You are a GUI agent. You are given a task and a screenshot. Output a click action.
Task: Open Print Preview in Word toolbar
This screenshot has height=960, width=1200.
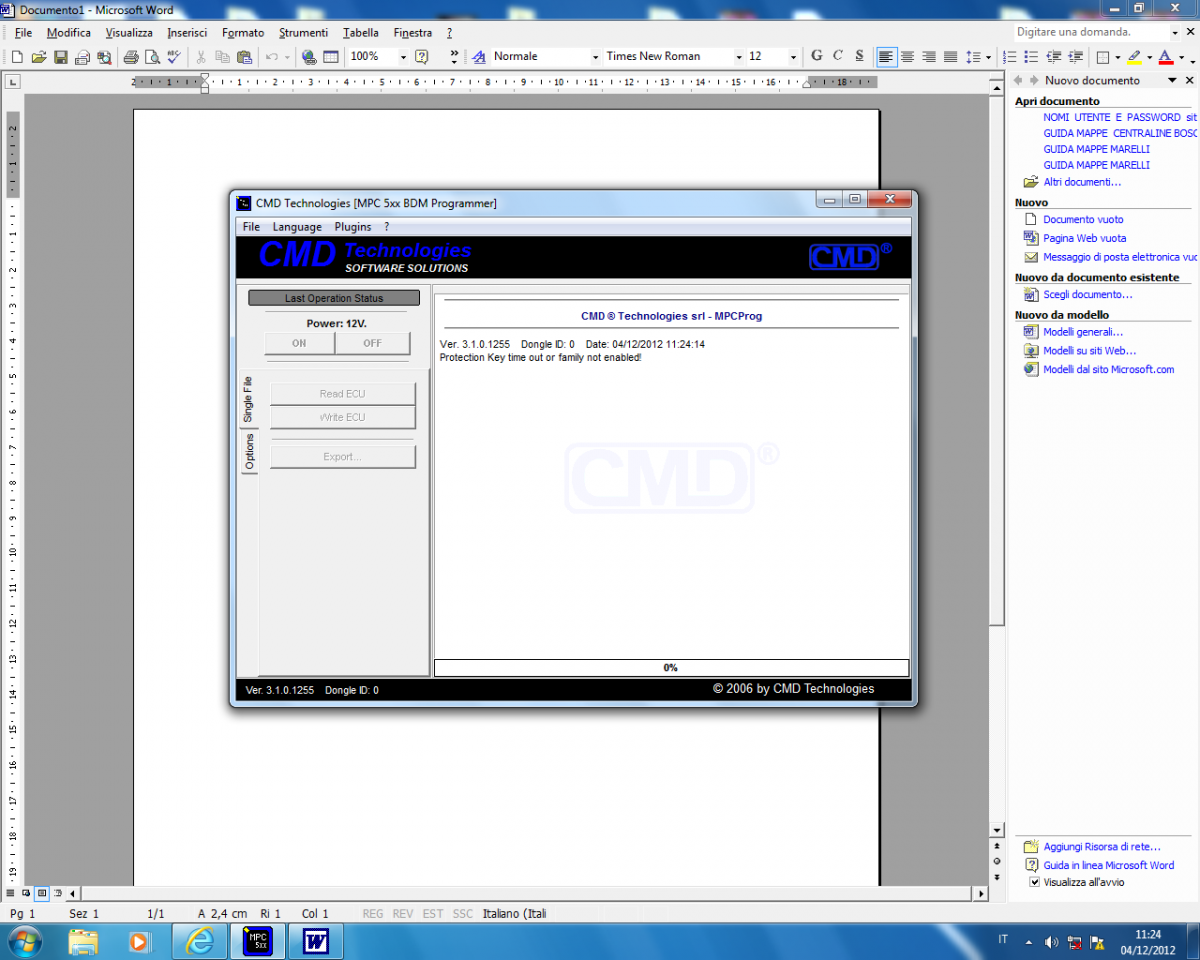152,57
